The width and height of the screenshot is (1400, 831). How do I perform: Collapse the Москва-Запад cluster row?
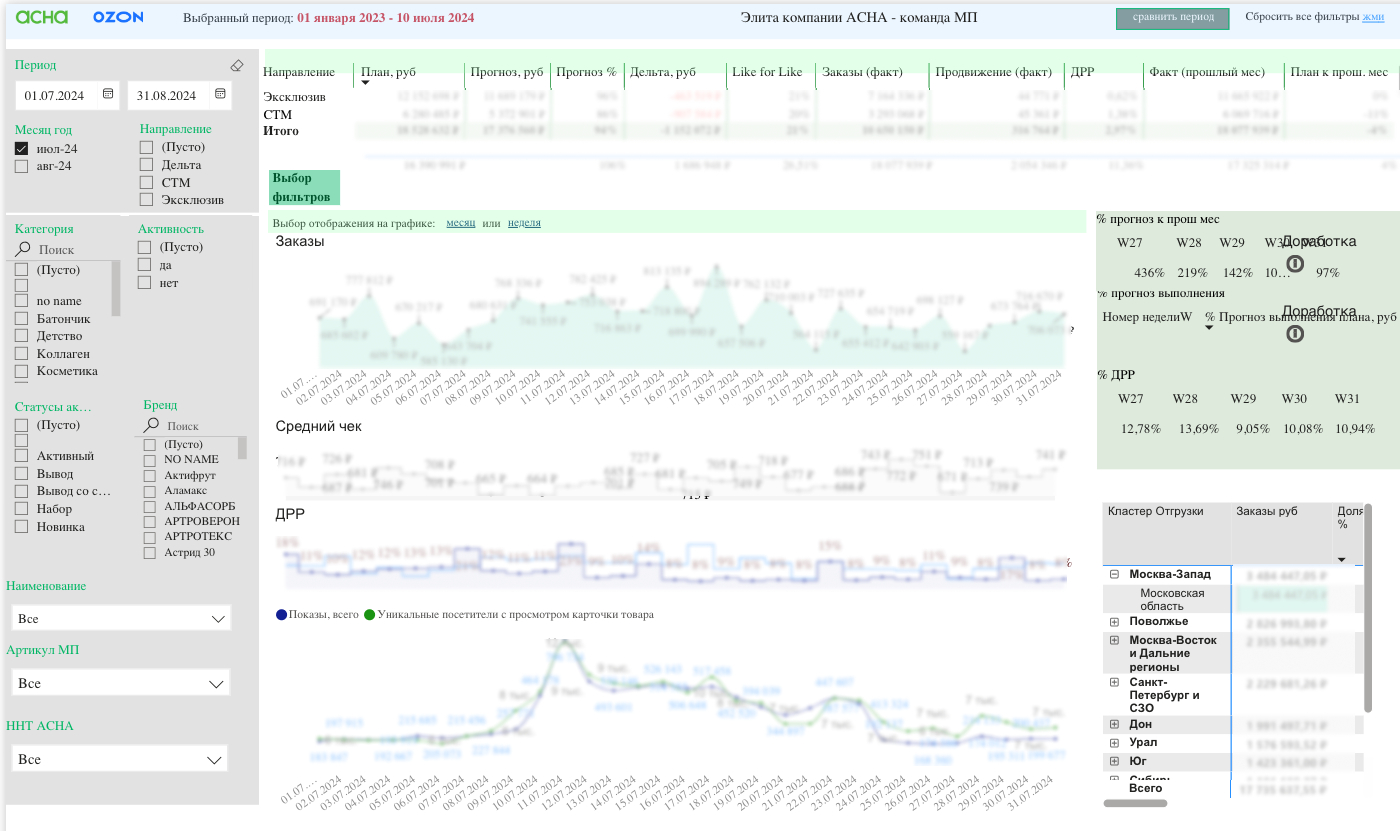(1114, 574)
